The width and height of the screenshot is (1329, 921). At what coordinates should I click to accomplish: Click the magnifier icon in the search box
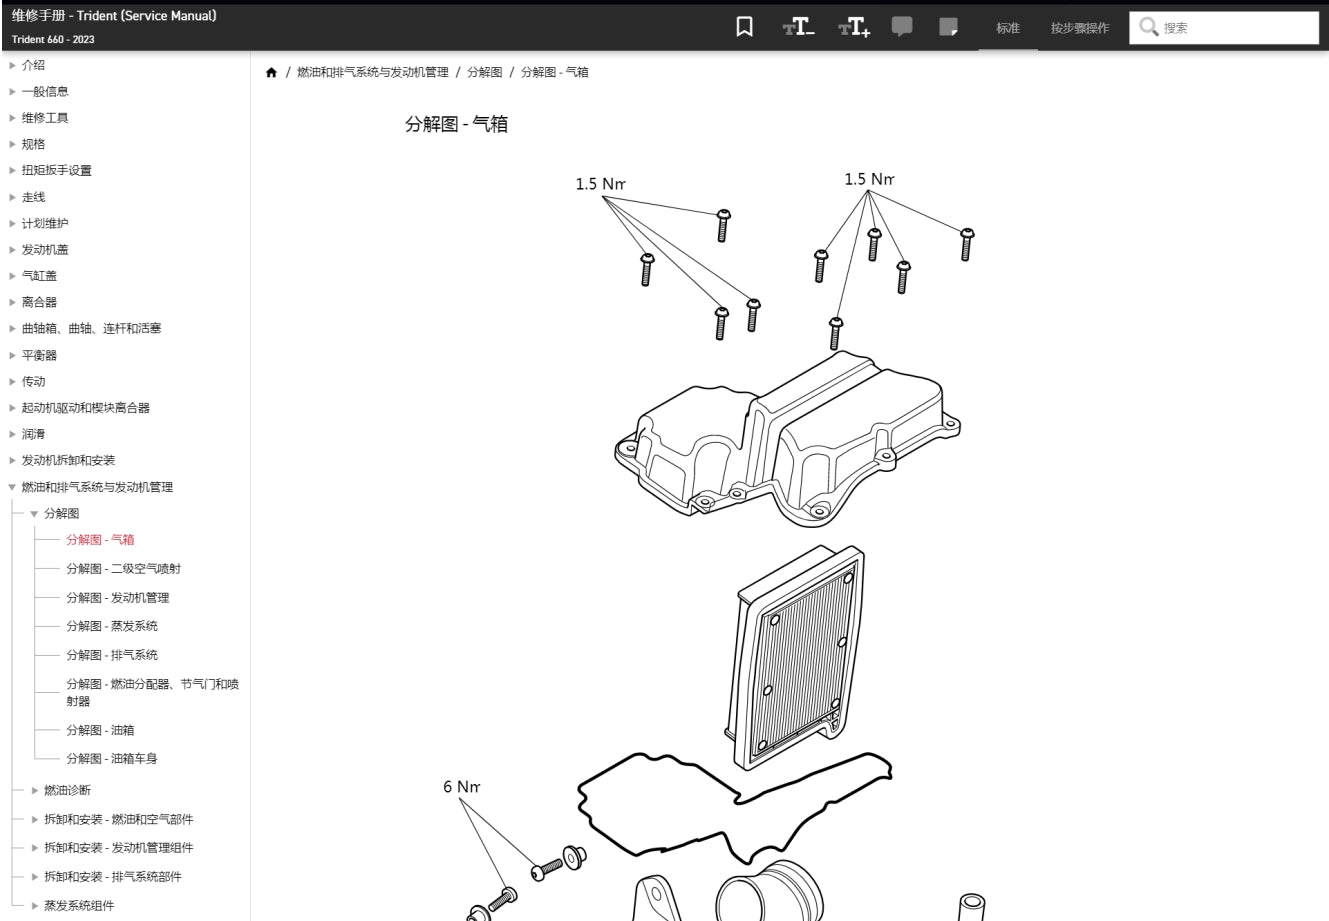tap(1147, 28)
